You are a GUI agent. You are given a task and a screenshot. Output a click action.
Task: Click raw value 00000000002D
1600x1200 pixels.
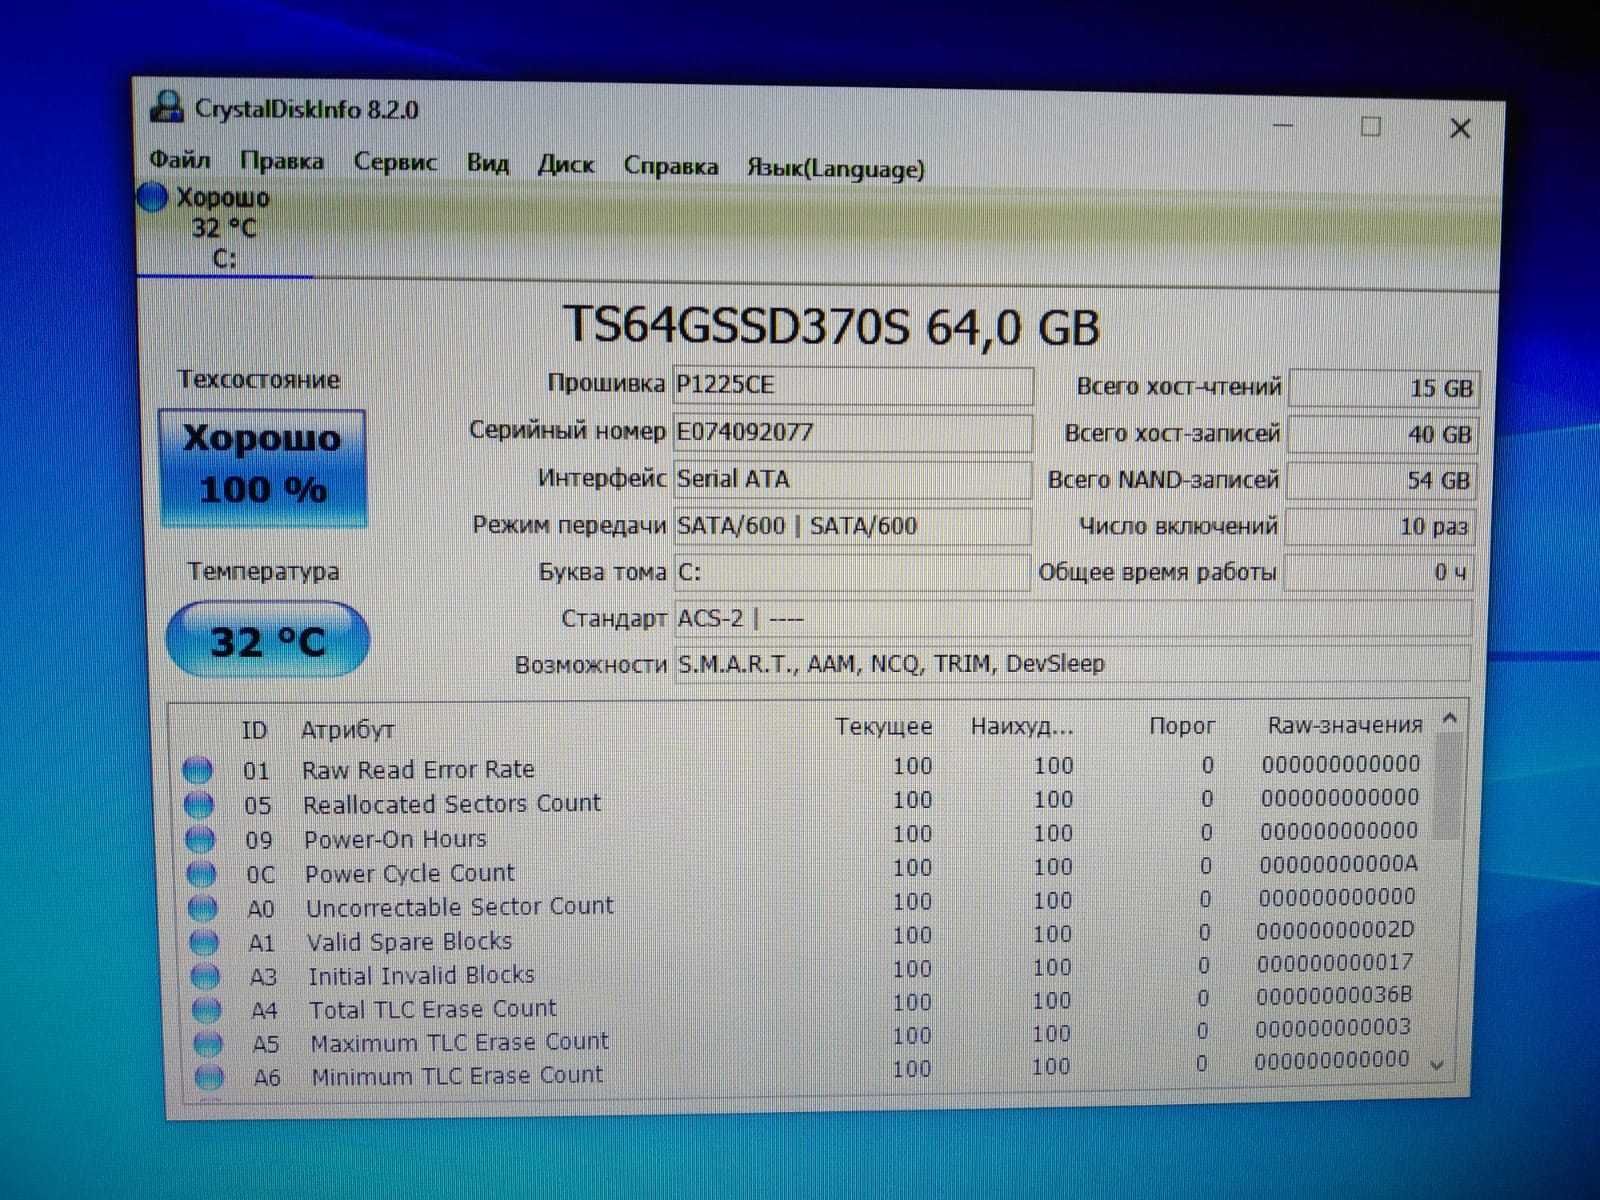1335,930
